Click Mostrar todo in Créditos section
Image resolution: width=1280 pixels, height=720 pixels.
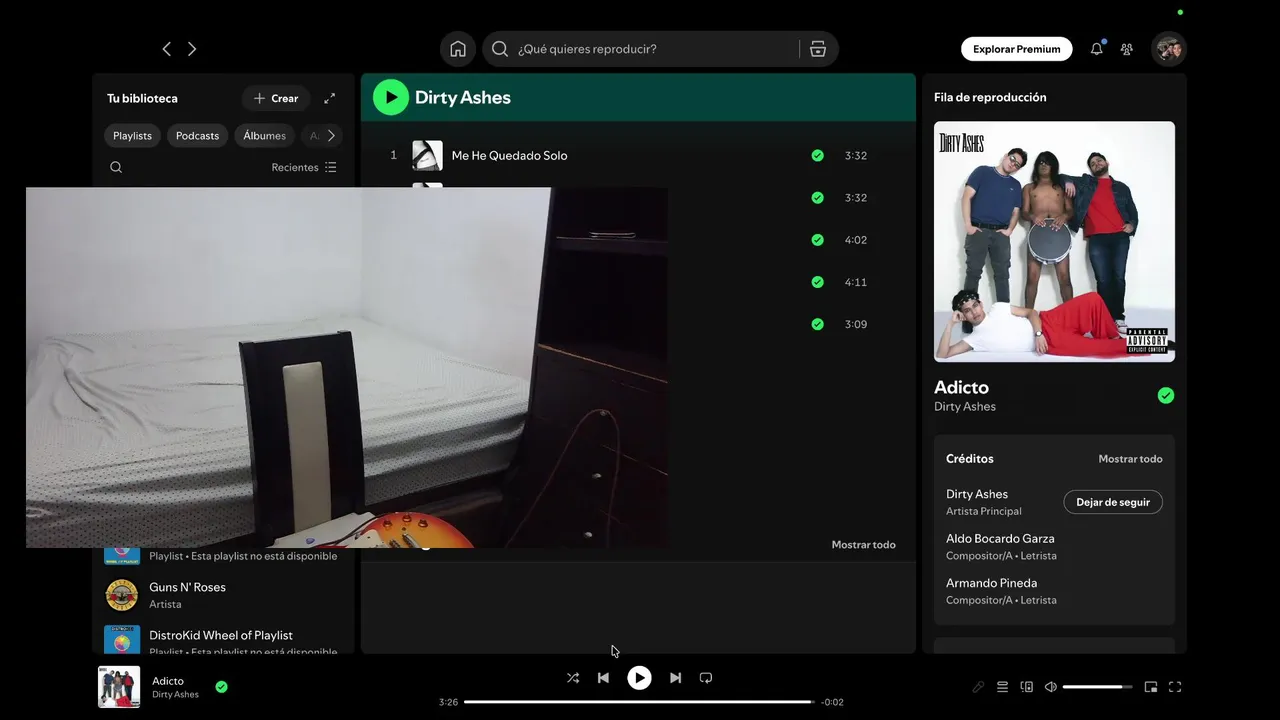click(x=1130, y=459)
